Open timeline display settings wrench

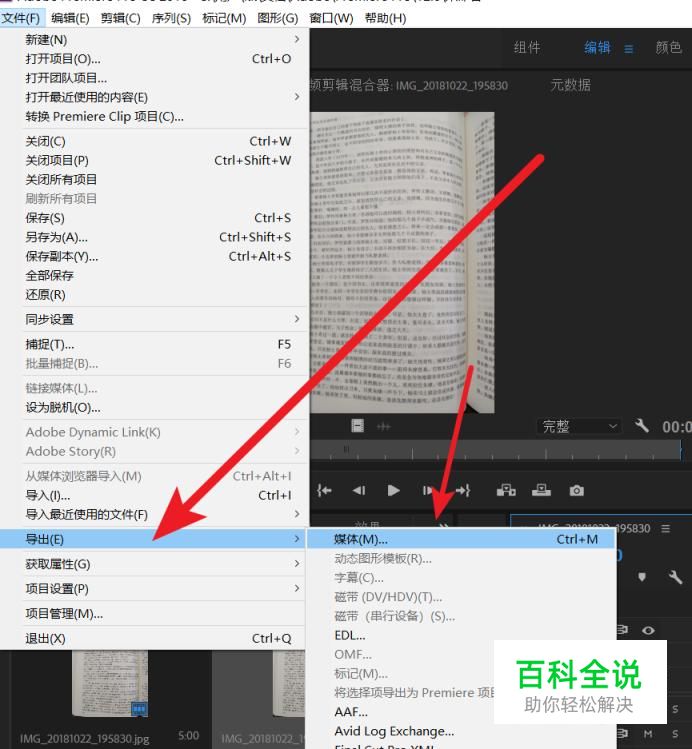click(675, 577)
